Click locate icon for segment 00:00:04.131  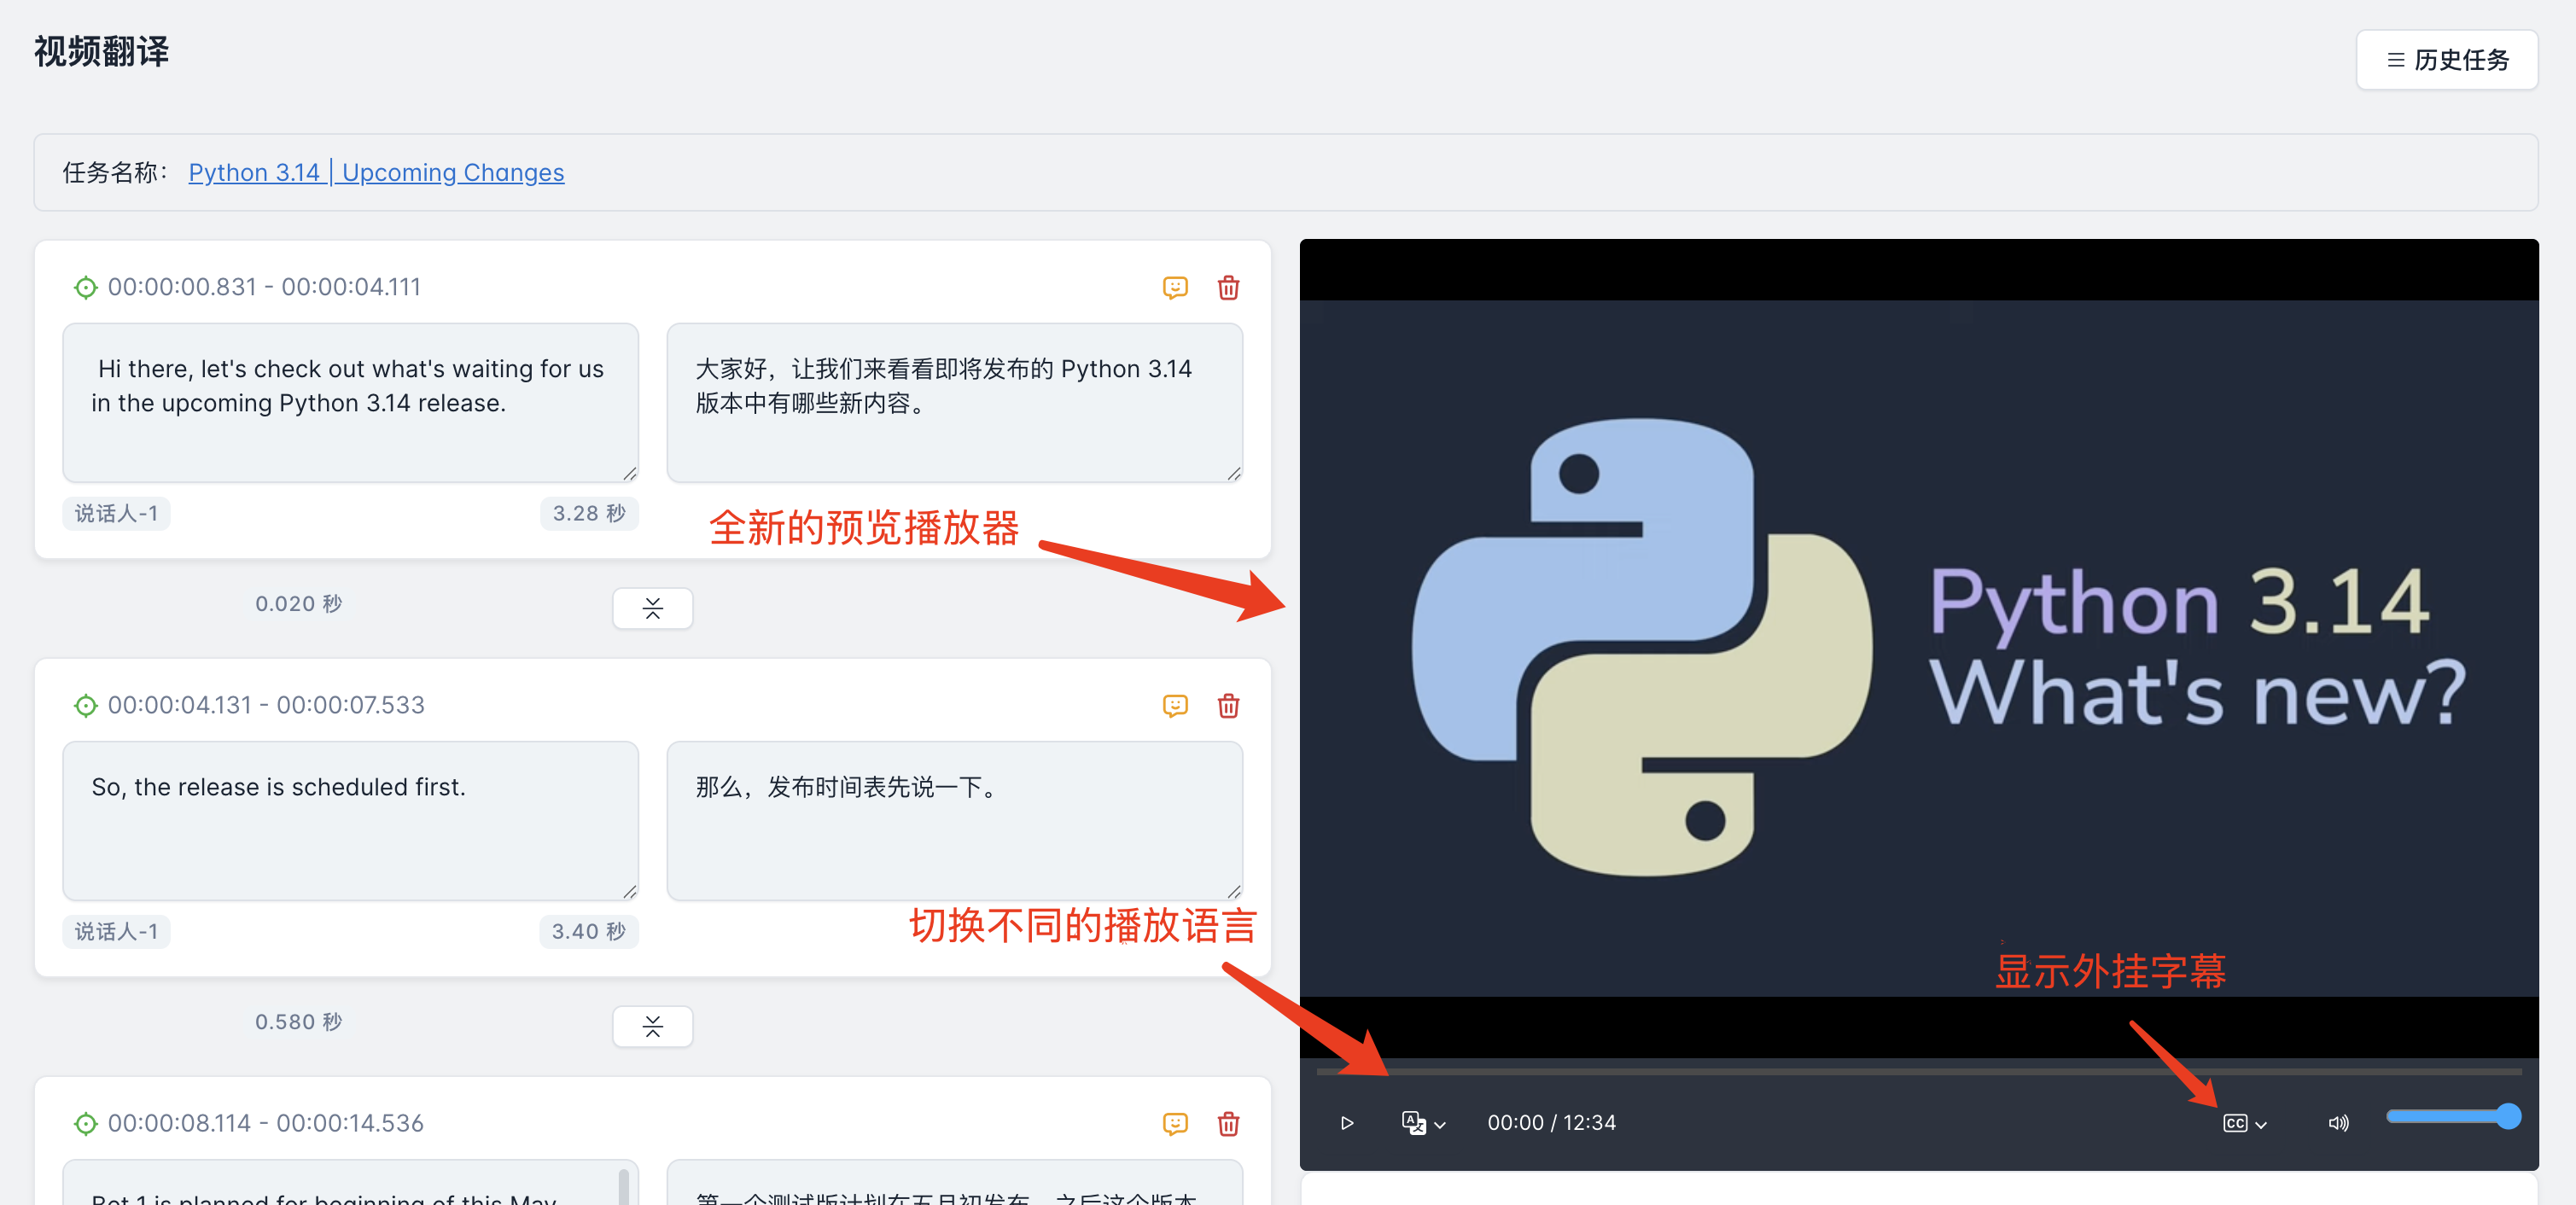coord(86,706)
